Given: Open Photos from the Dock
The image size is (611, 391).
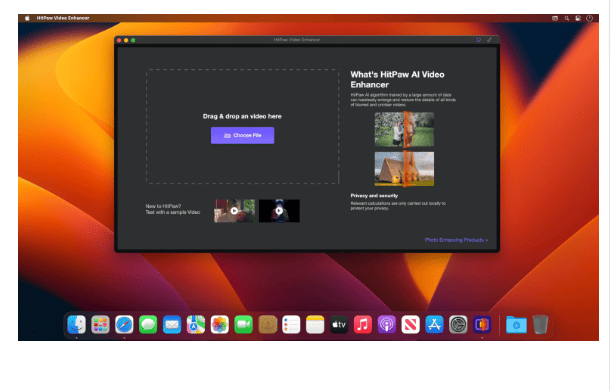Looking at the screenshot, I should tap(220, 324).
